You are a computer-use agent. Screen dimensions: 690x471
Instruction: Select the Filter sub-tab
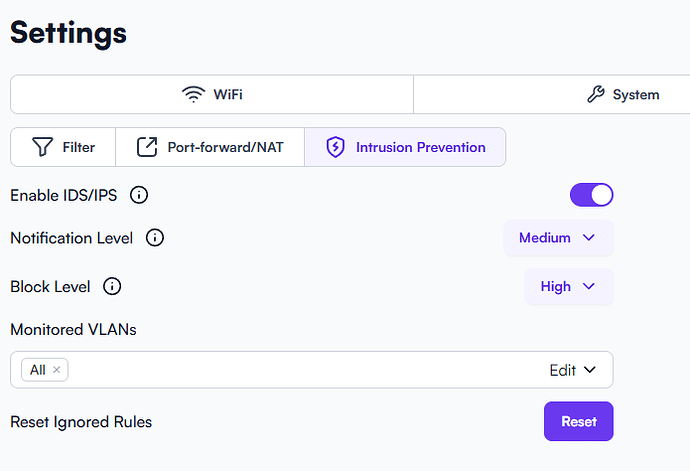point(63,147)
